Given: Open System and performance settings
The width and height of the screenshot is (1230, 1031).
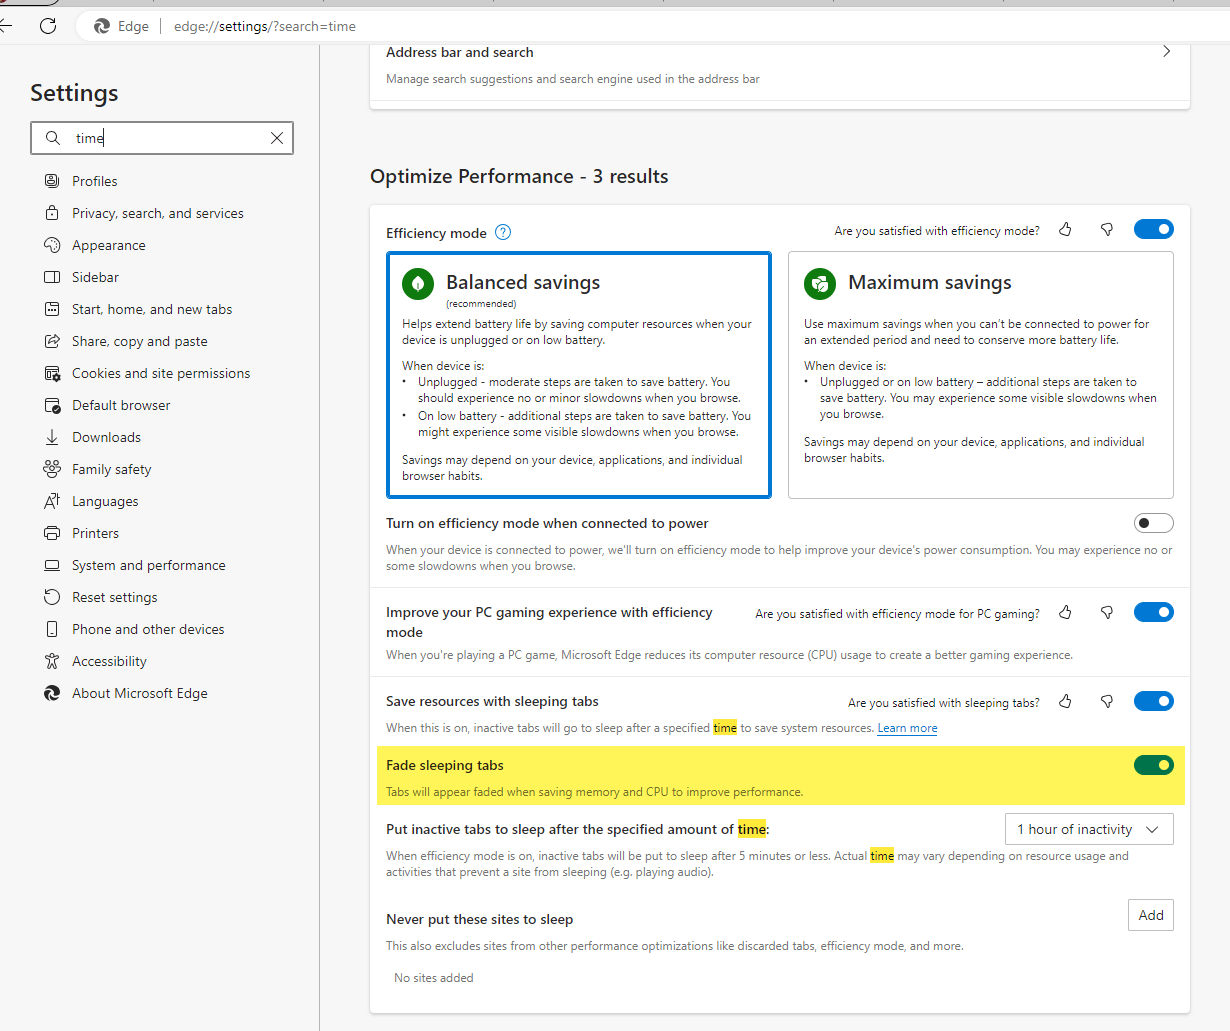Looking at the screenshot, I should click(x=148, y=565).
